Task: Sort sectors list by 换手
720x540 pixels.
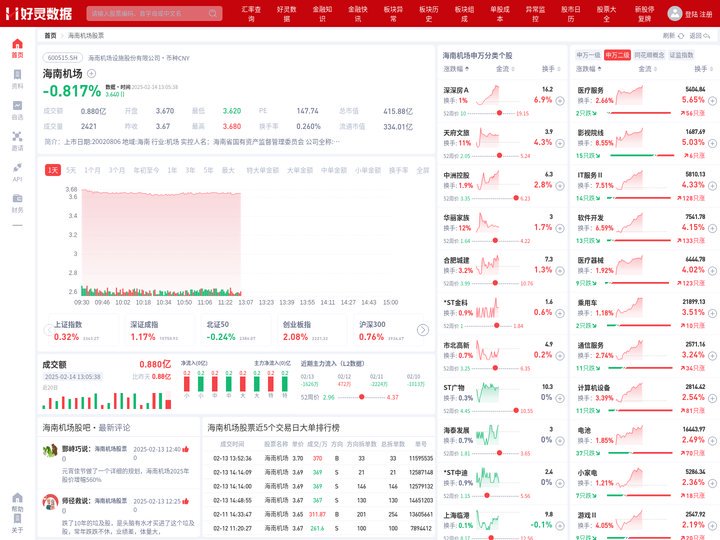Action: (x=703, y=69)
